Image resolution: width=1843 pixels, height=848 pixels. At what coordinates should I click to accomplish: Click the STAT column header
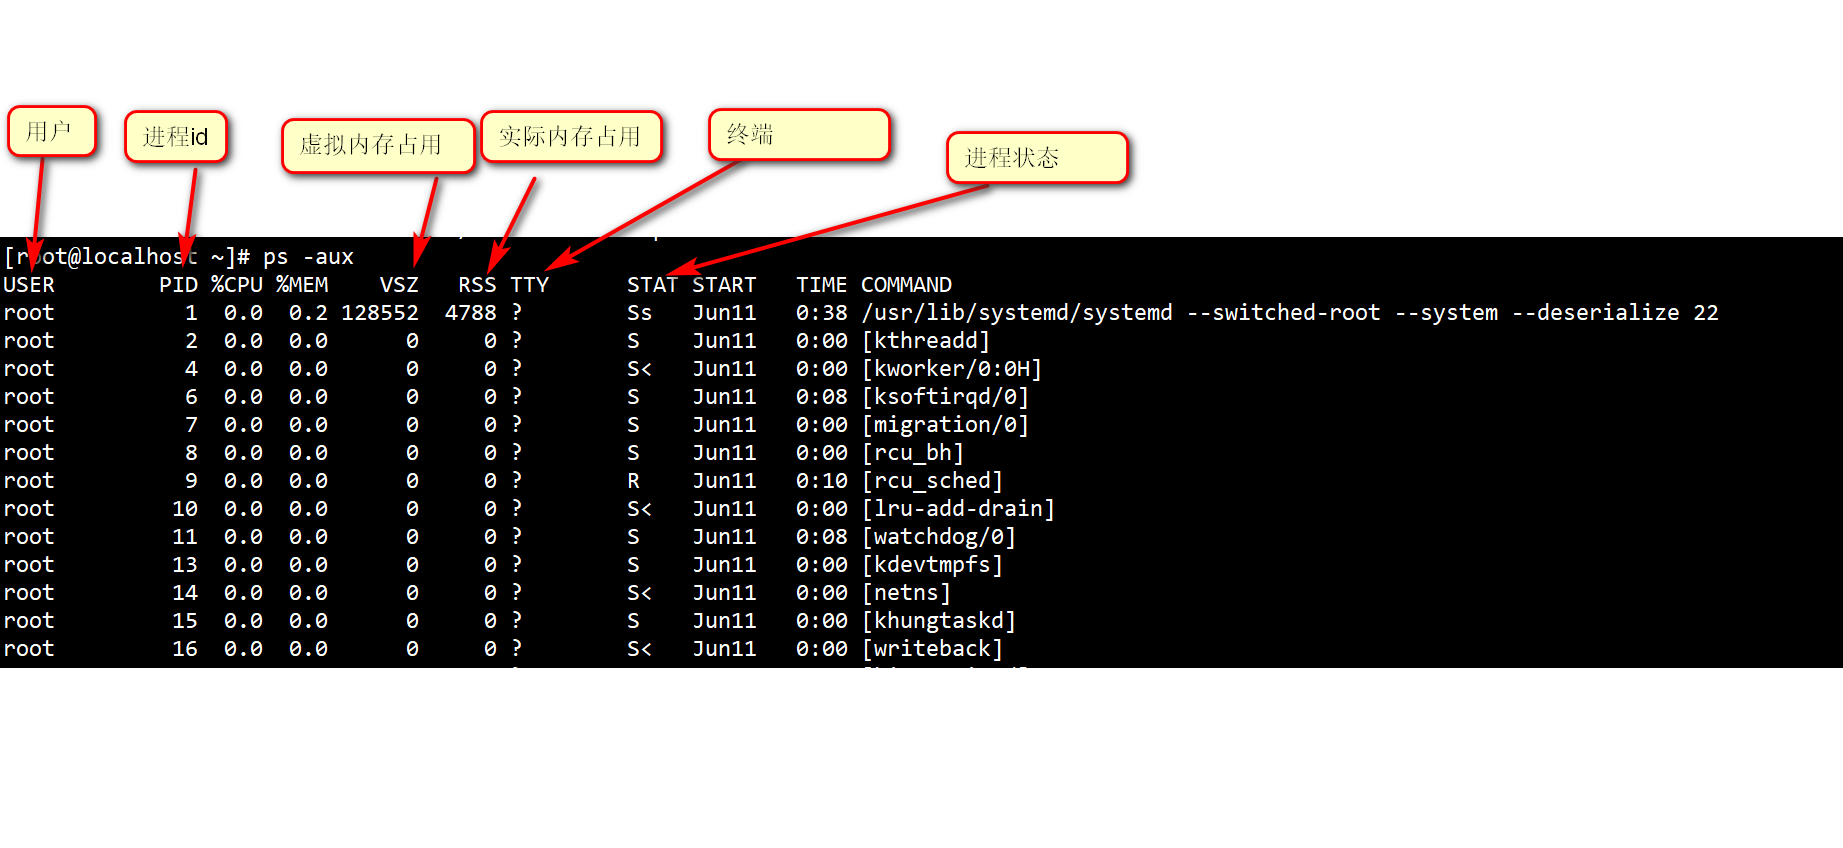click(x=652, y=285)
